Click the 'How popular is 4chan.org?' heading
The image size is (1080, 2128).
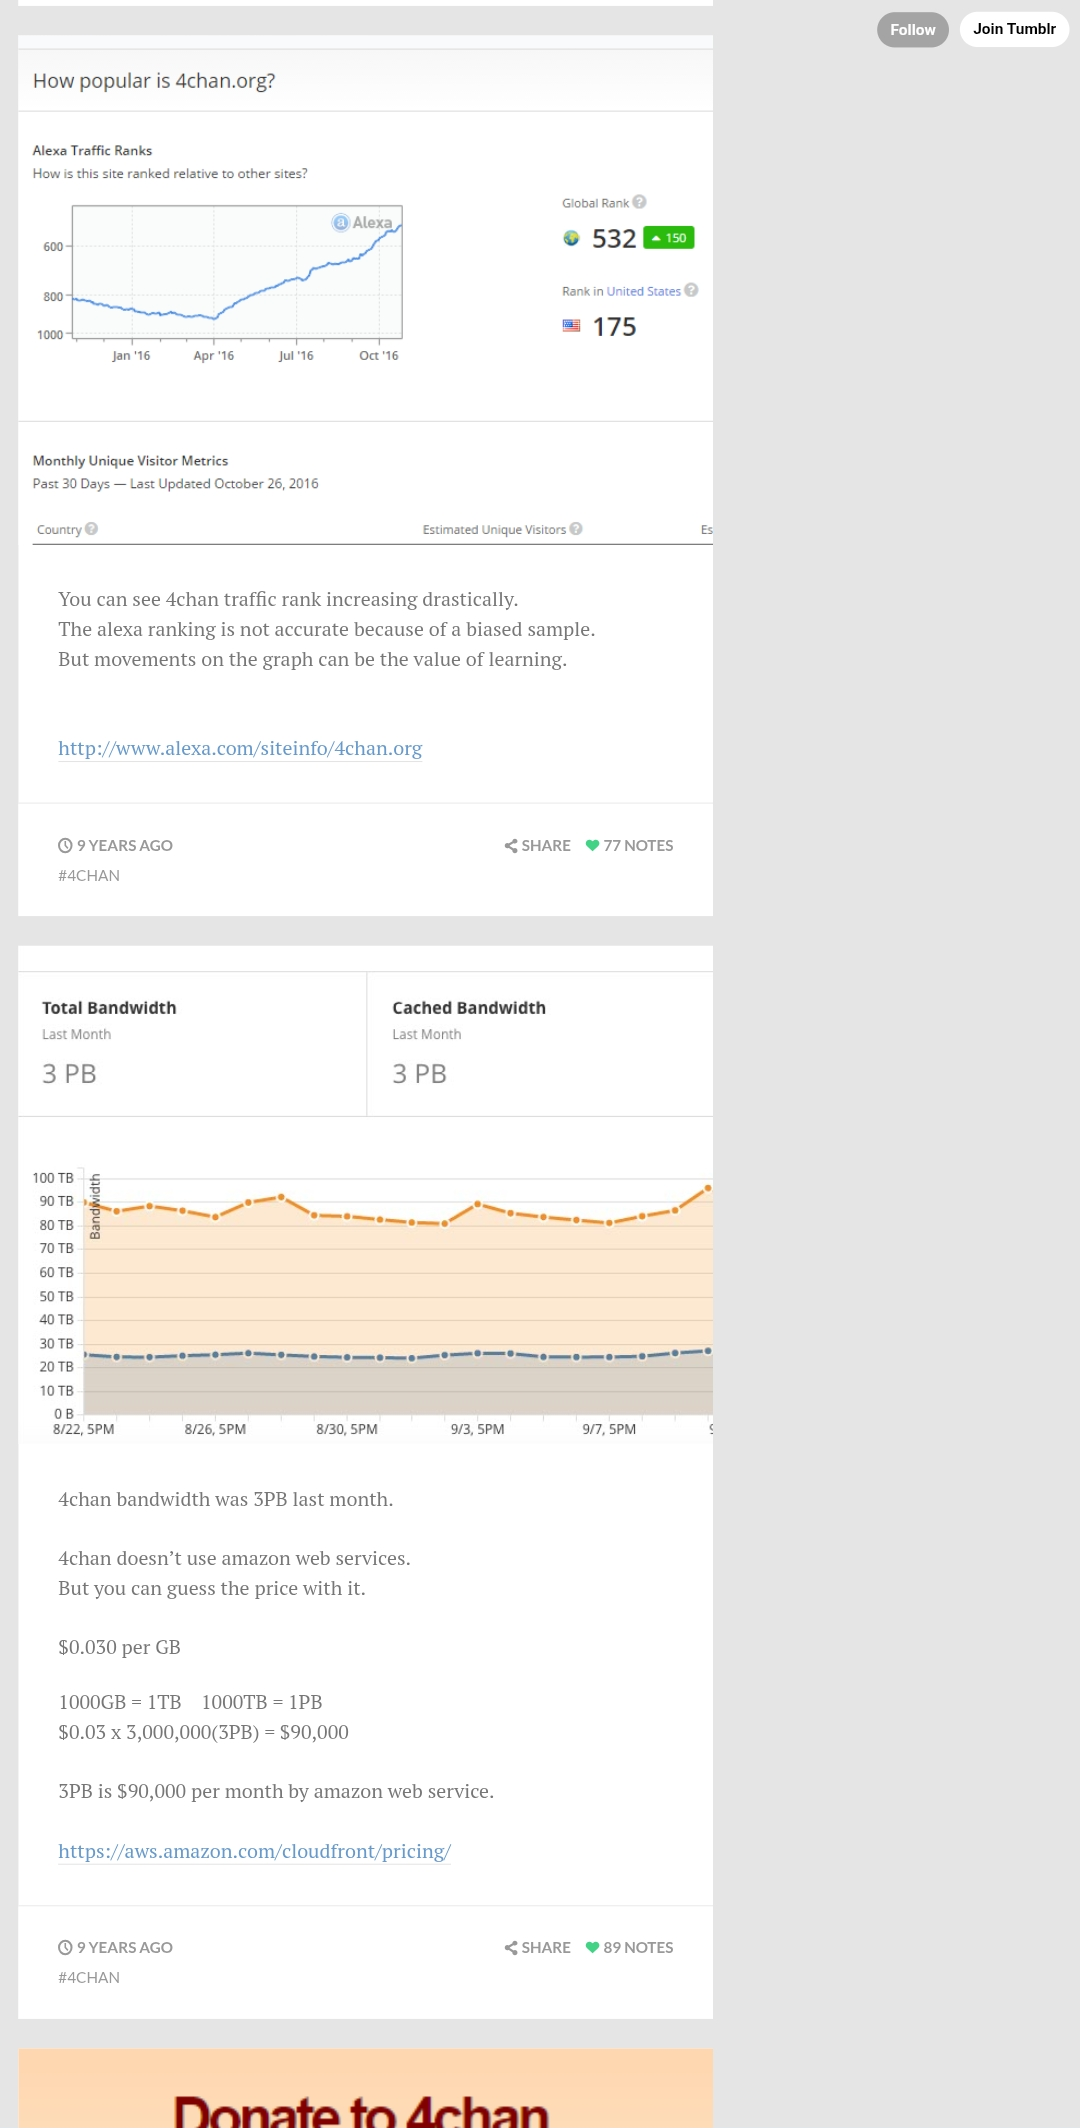(x=154, y=81)
